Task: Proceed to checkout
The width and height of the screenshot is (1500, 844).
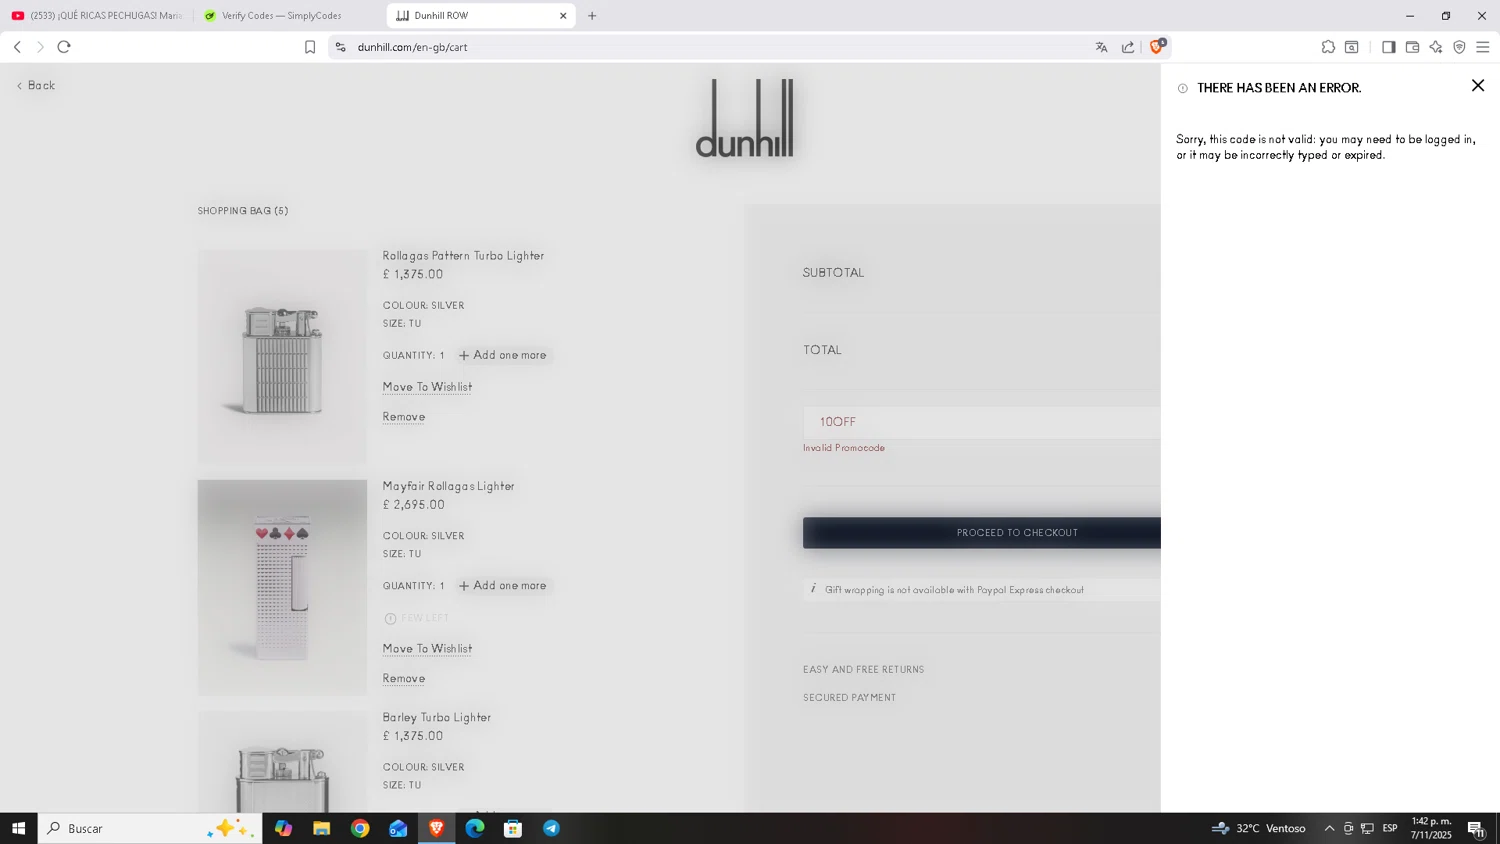Action: [x=981, y=533]
